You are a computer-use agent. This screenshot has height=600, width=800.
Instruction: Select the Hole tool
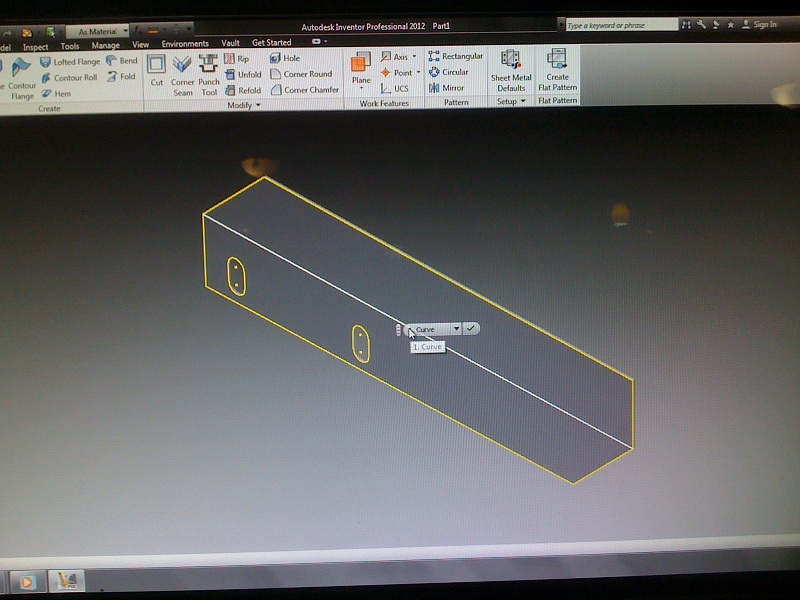coord(285,58)
